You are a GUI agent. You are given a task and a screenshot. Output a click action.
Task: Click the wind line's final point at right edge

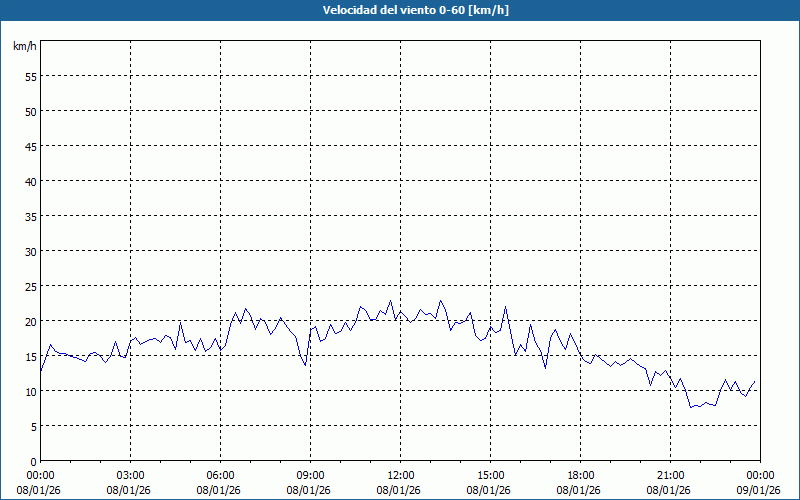click(755, 381)
